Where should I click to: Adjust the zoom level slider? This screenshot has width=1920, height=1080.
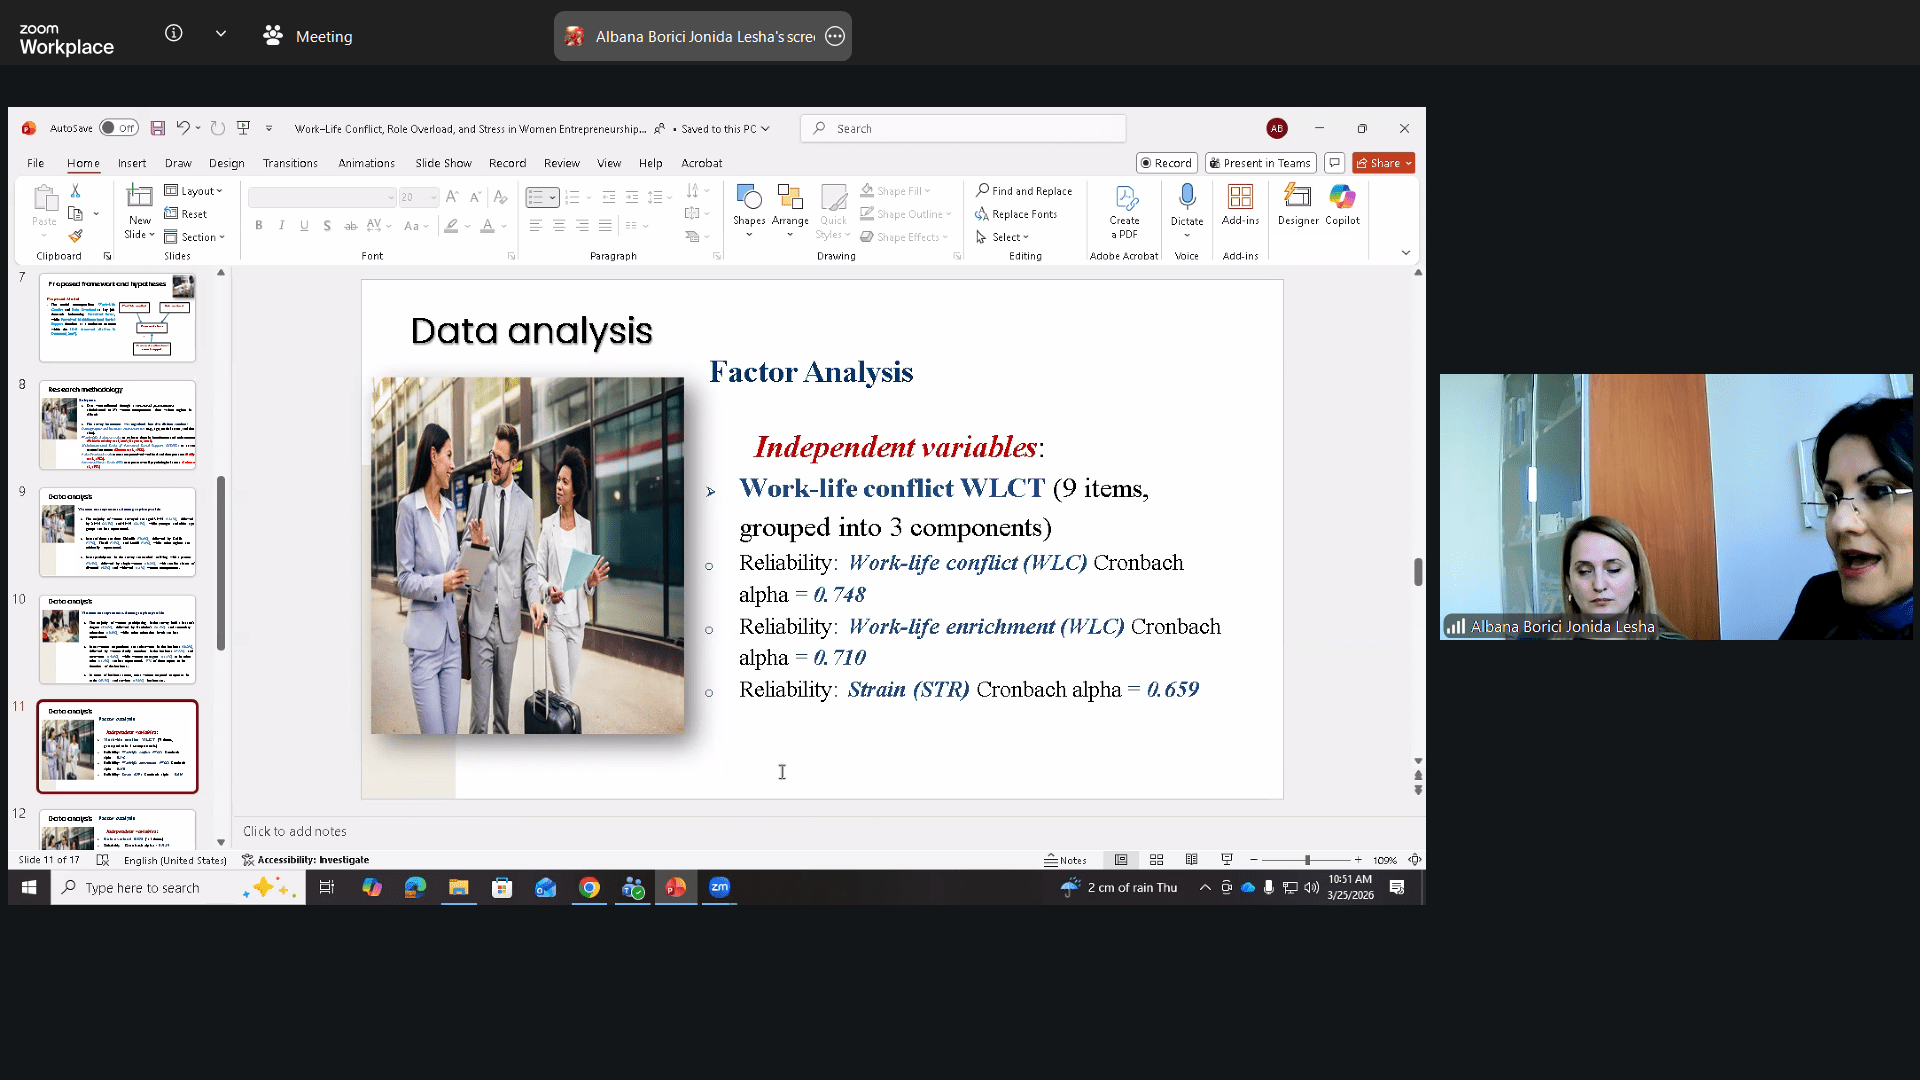[x=1306, y=860]
